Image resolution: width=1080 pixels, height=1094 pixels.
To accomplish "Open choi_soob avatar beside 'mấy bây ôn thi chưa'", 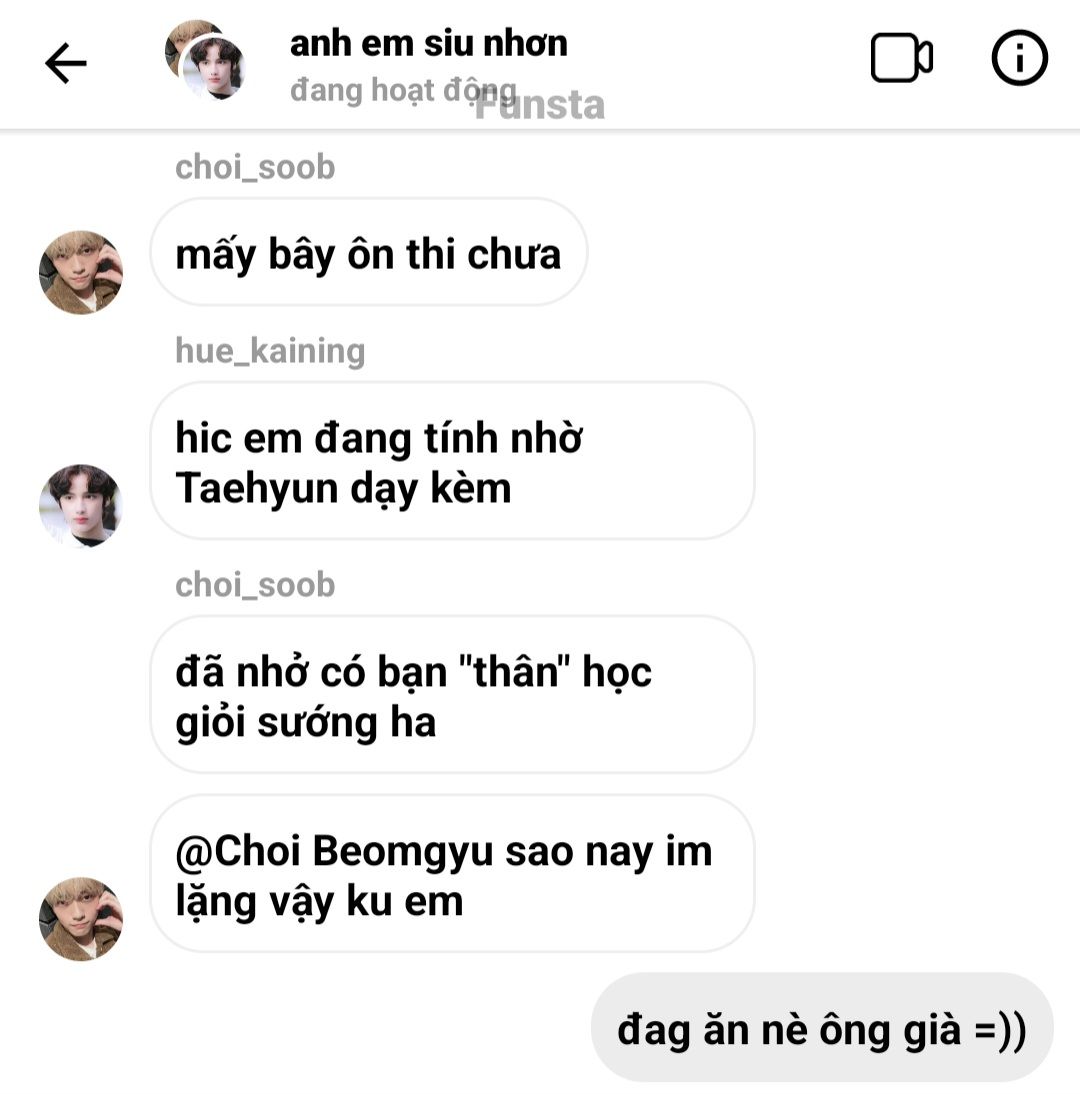I will 81,273.
